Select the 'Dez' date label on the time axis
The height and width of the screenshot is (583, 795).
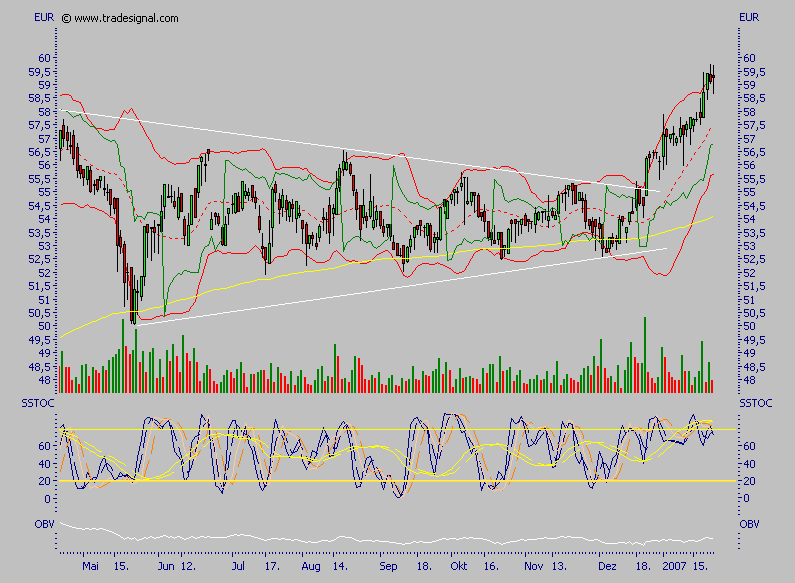tap(607, 566)
